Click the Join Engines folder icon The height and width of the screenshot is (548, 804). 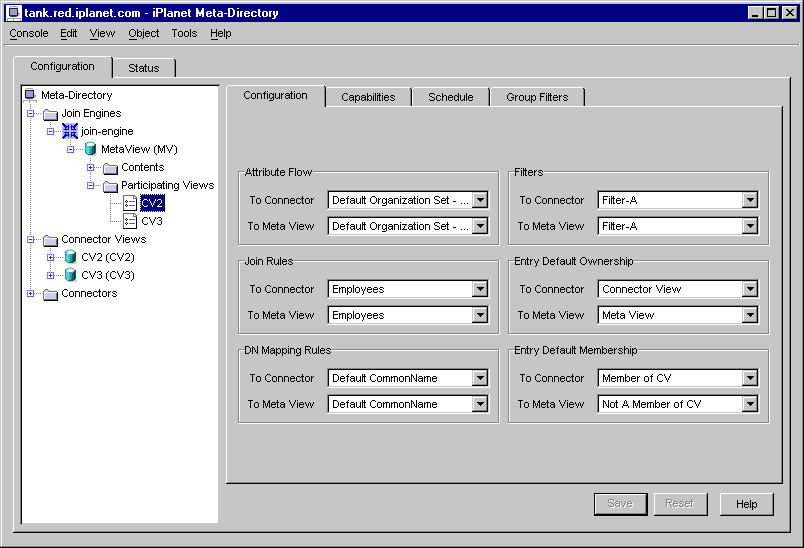point(50,114)
